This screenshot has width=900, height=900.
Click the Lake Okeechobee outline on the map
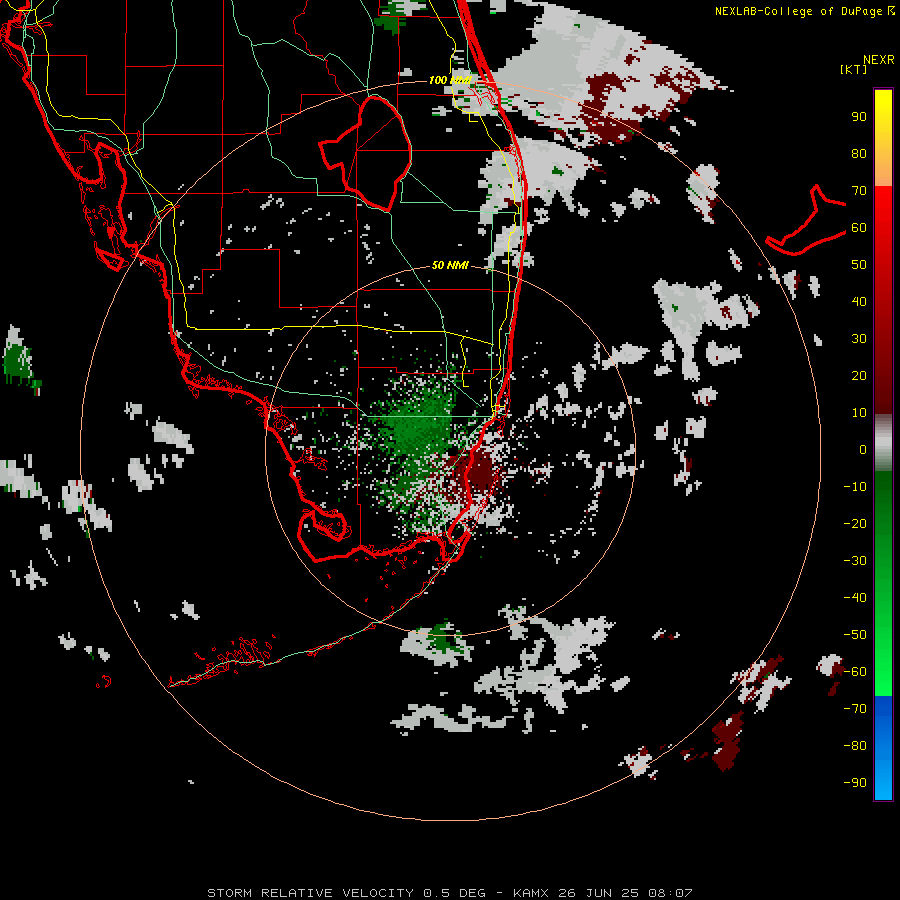(367, 152)
